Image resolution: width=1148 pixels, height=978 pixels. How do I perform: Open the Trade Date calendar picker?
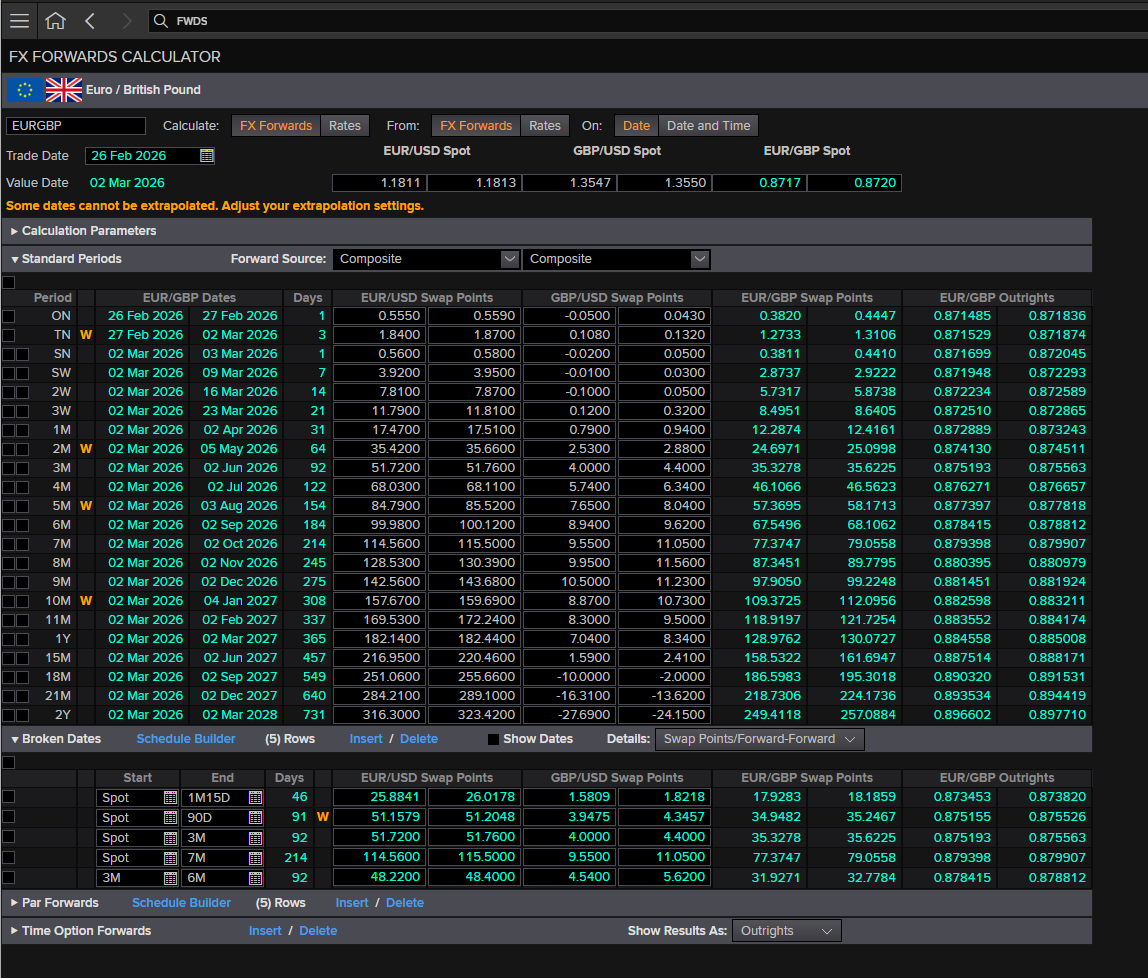[x=207, y=155]
